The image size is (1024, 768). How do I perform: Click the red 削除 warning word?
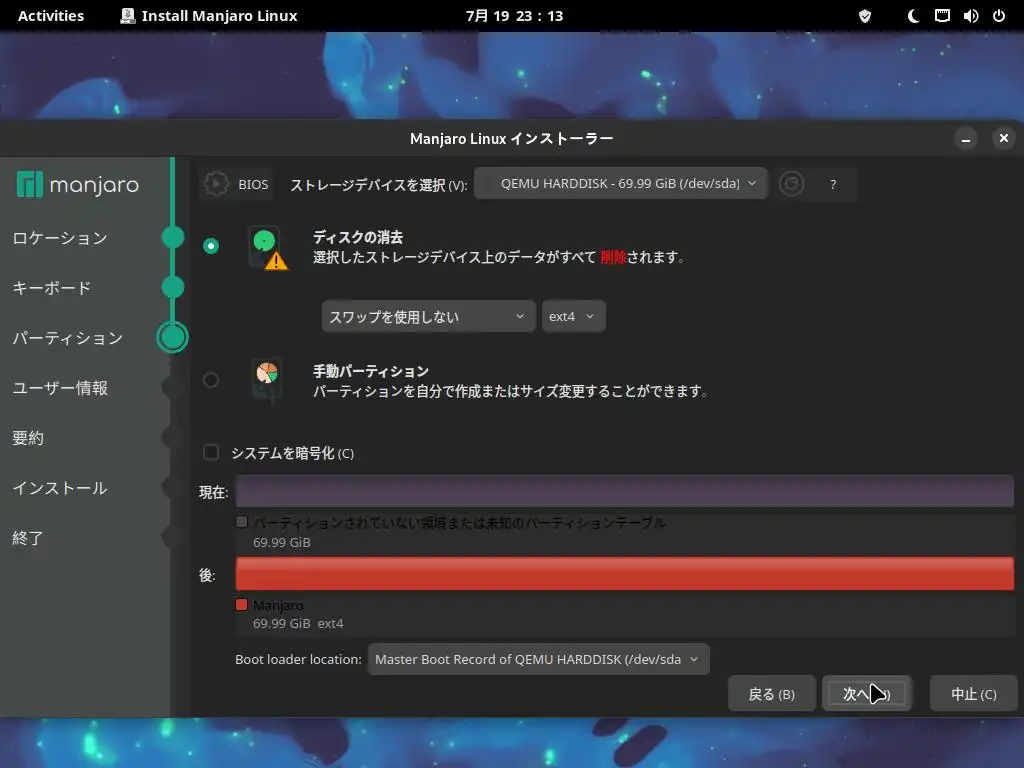click(x=613, y=257)
